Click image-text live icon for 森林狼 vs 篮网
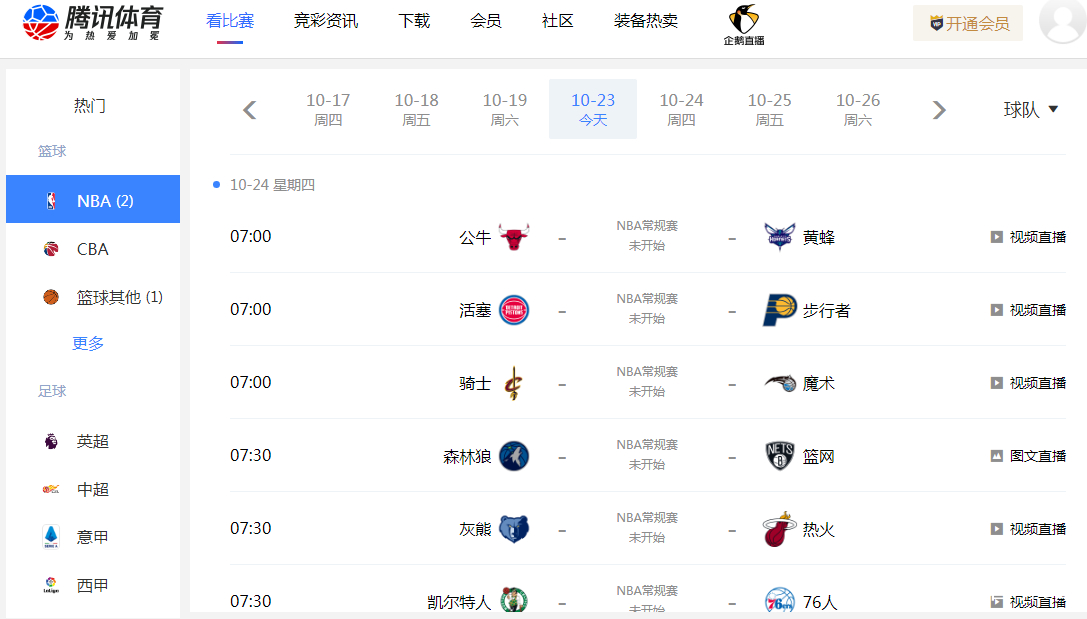This screenshot has height=619, width=1087. (x=997, y=456)
